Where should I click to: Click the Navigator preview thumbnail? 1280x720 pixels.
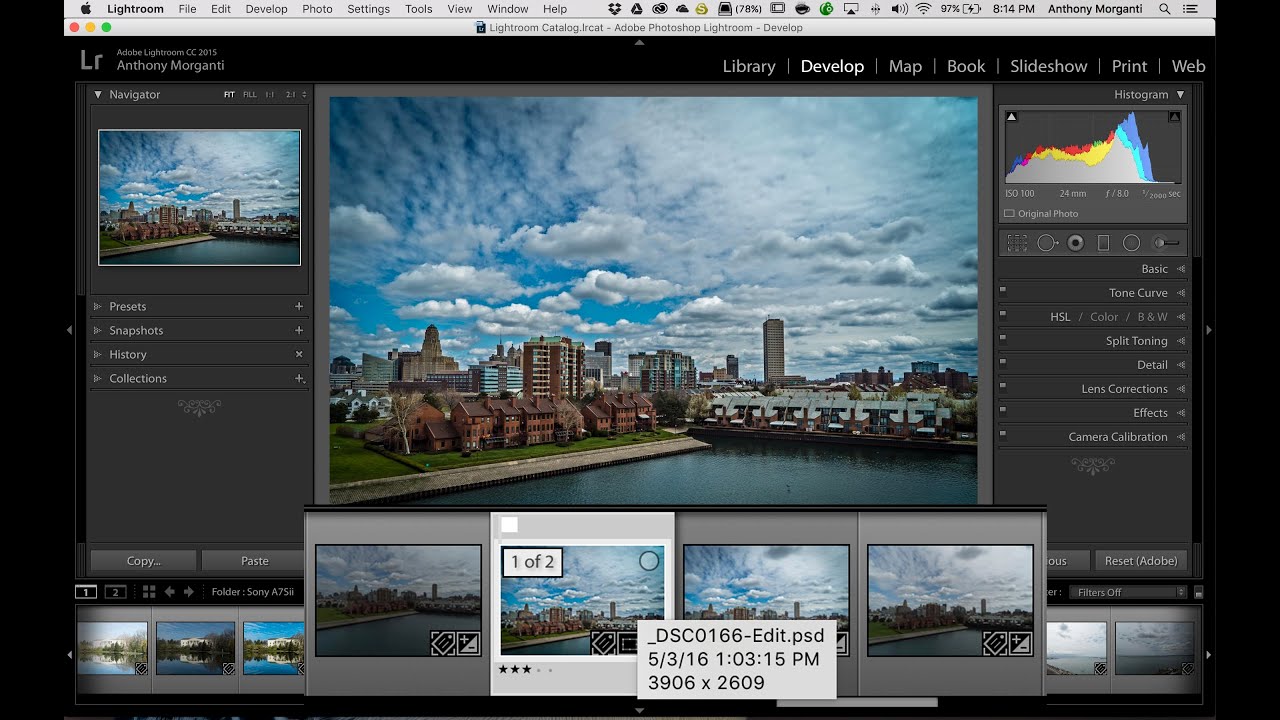point(199,197)
